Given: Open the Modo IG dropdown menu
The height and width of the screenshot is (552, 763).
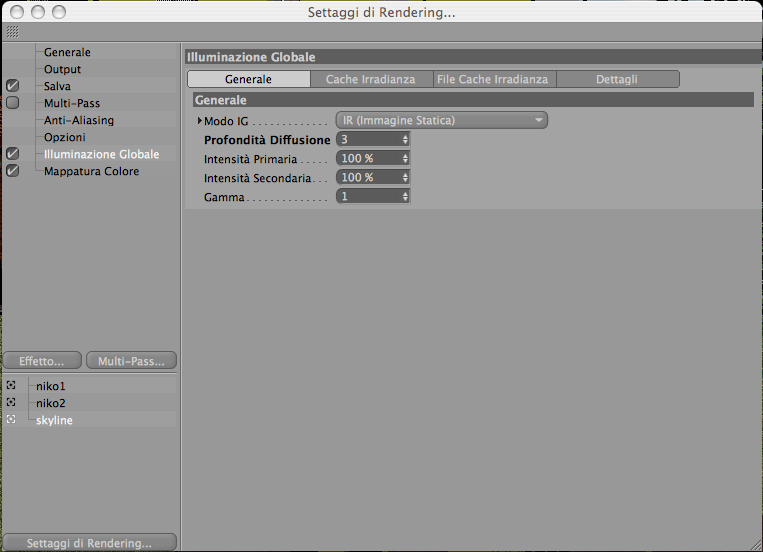Looking at the screenshot, I should 442,120.
